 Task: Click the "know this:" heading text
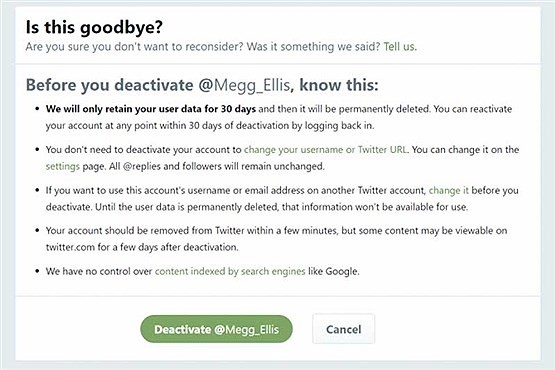click(339, 85)
